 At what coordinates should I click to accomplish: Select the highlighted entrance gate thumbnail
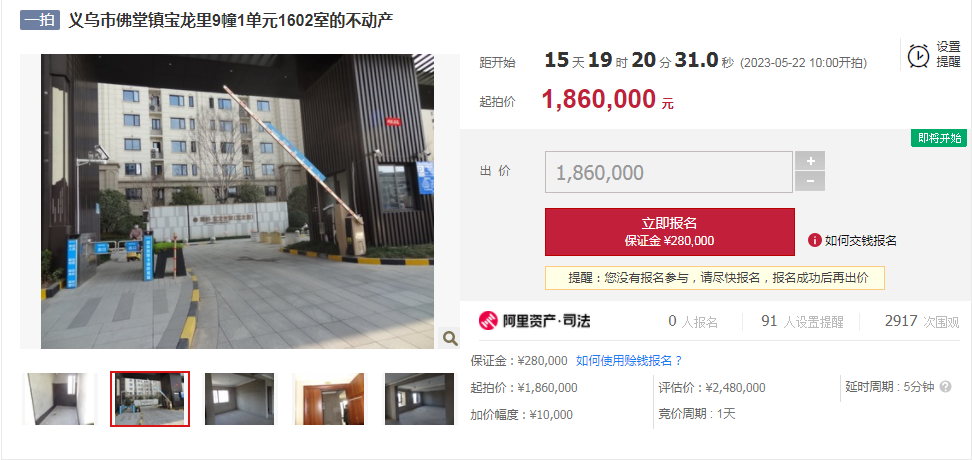point(150,399)
